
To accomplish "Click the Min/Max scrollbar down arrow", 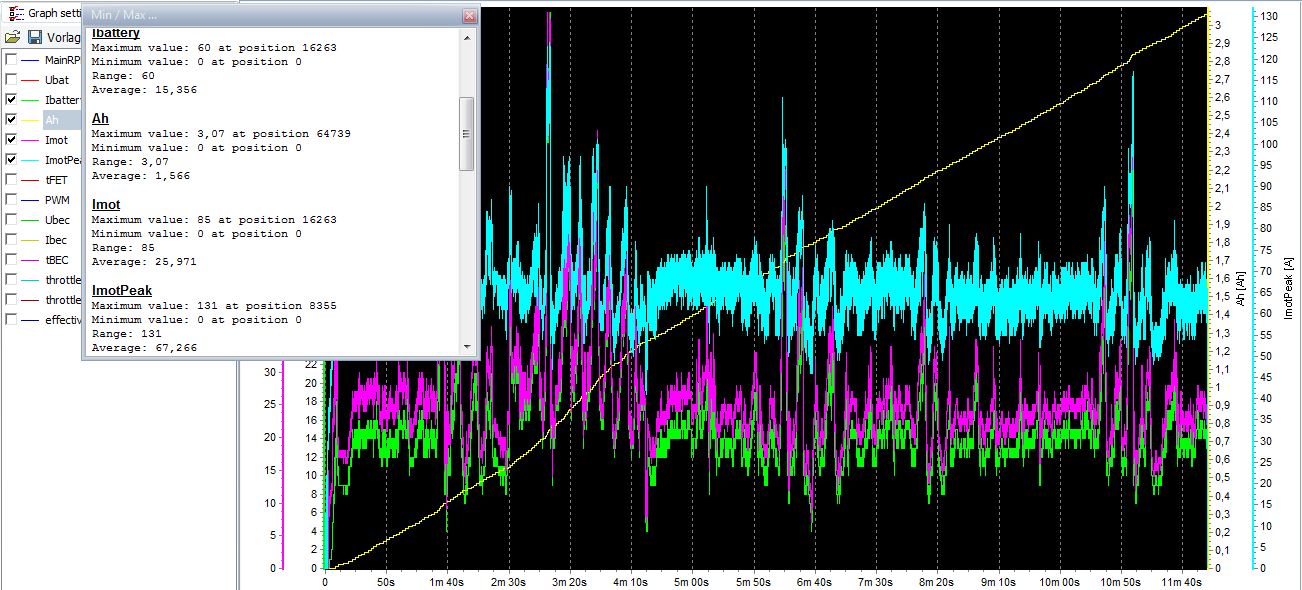I will [466, 346].
